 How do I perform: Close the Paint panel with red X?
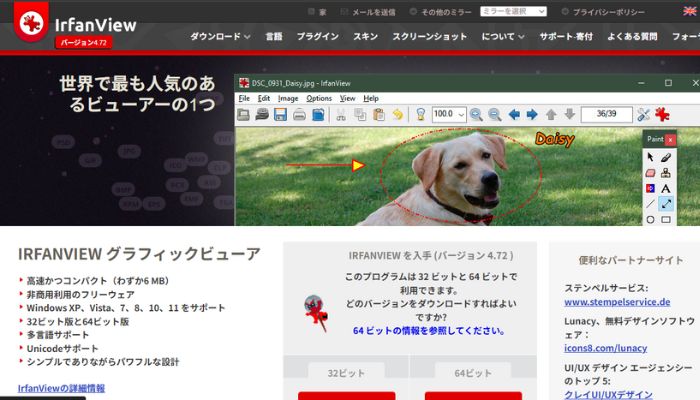670,140
